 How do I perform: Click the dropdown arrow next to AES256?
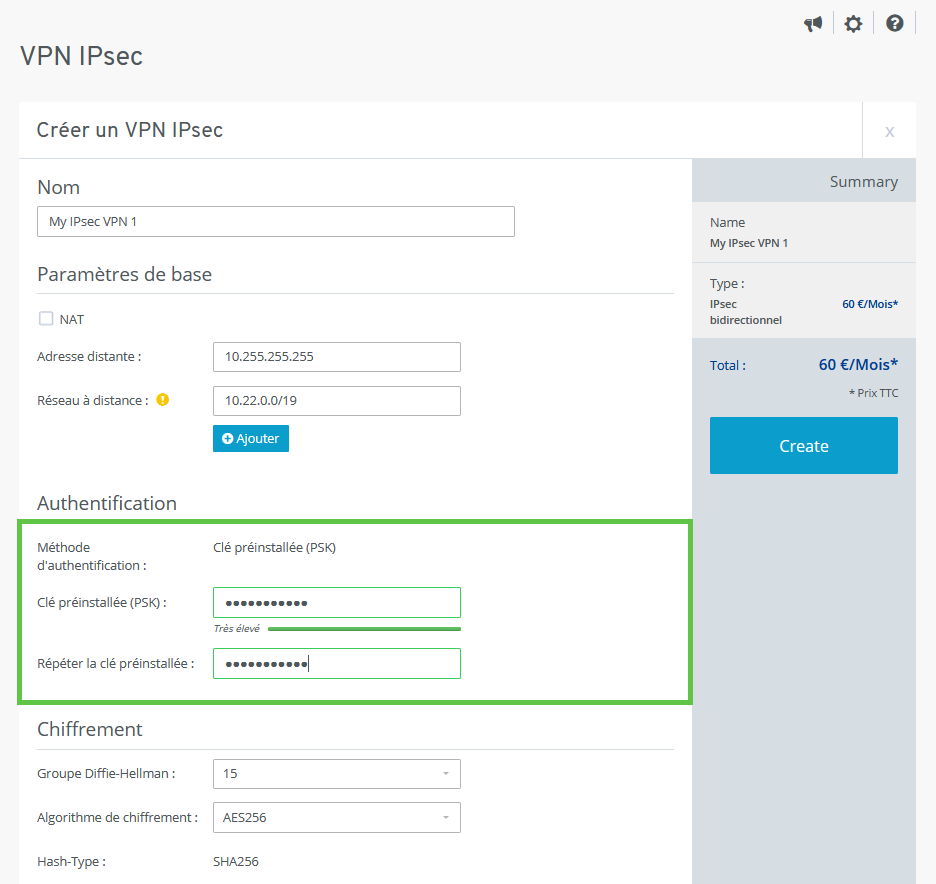444,818
